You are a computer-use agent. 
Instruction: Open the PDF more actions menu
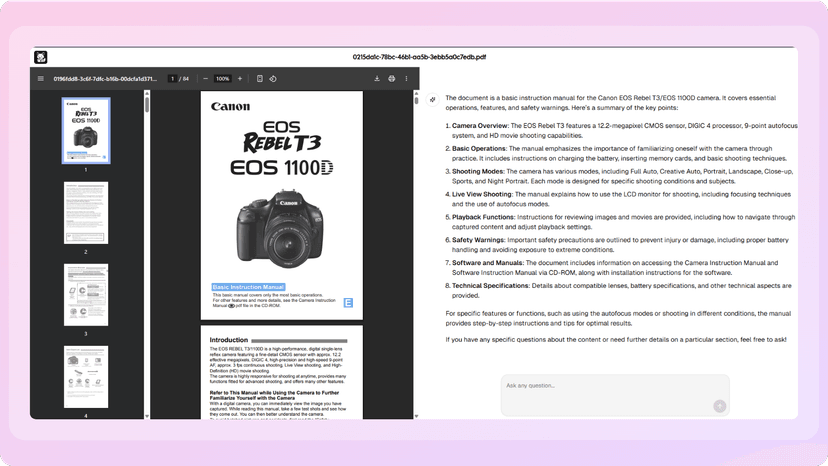(406, 79)
